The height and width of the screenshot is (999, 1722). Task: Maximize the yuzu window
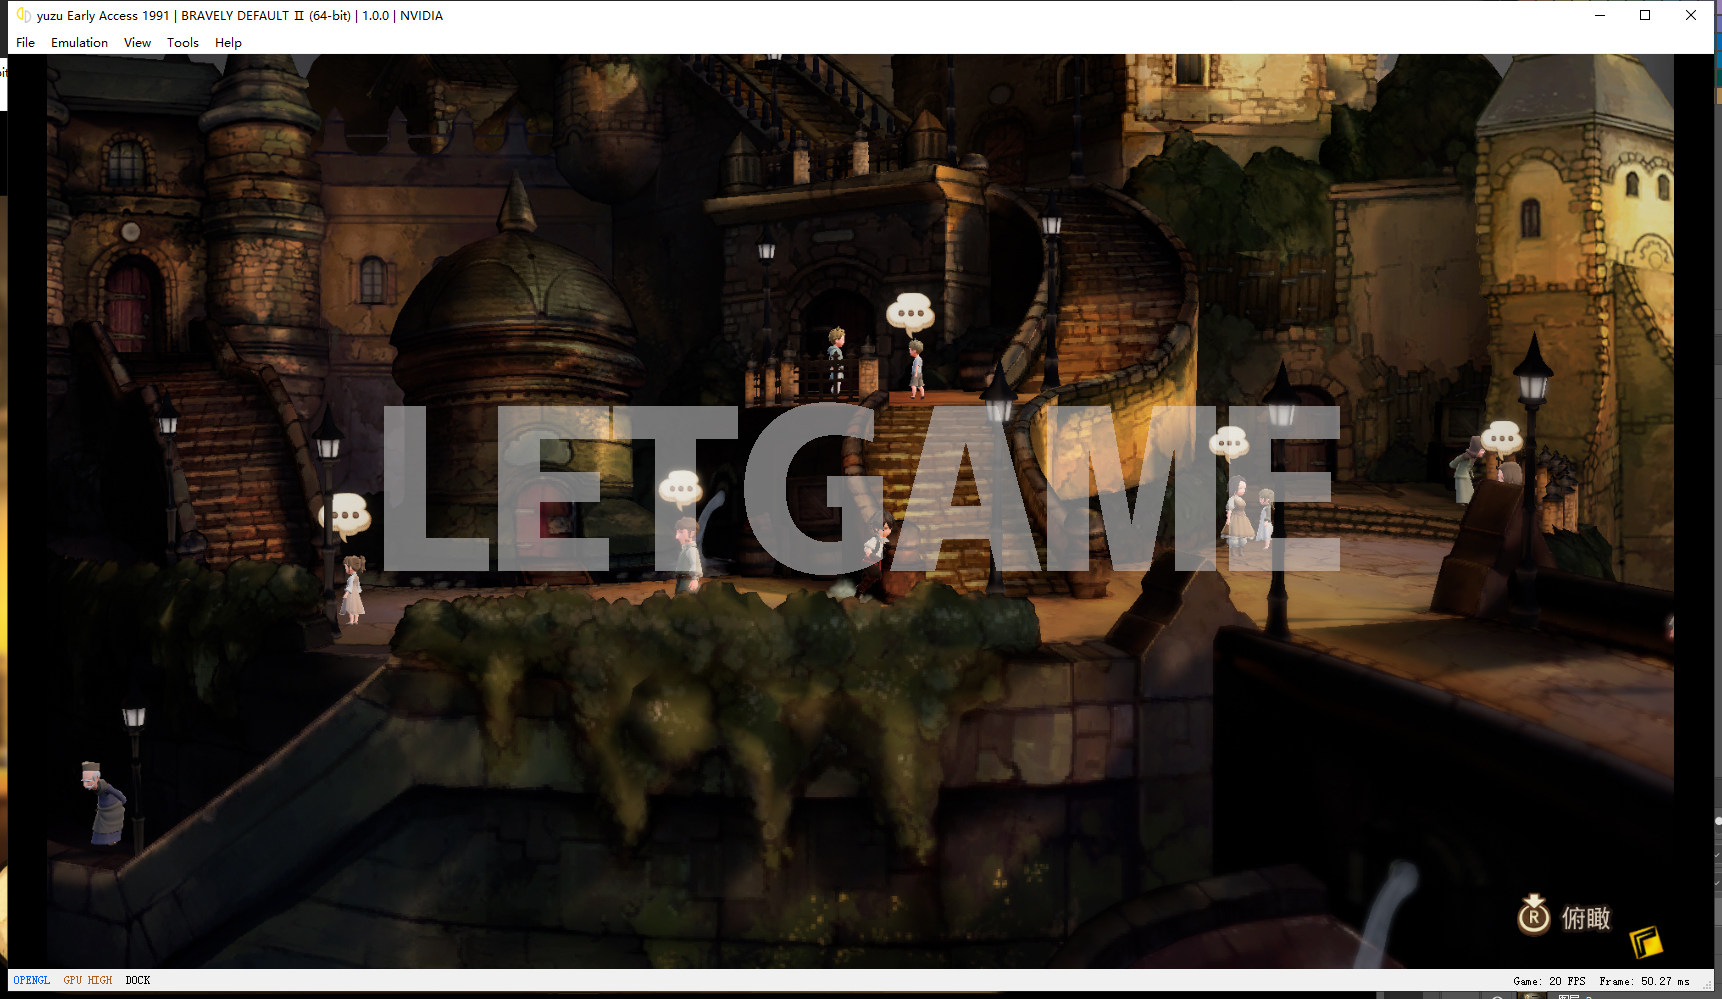pos(1645,15)
